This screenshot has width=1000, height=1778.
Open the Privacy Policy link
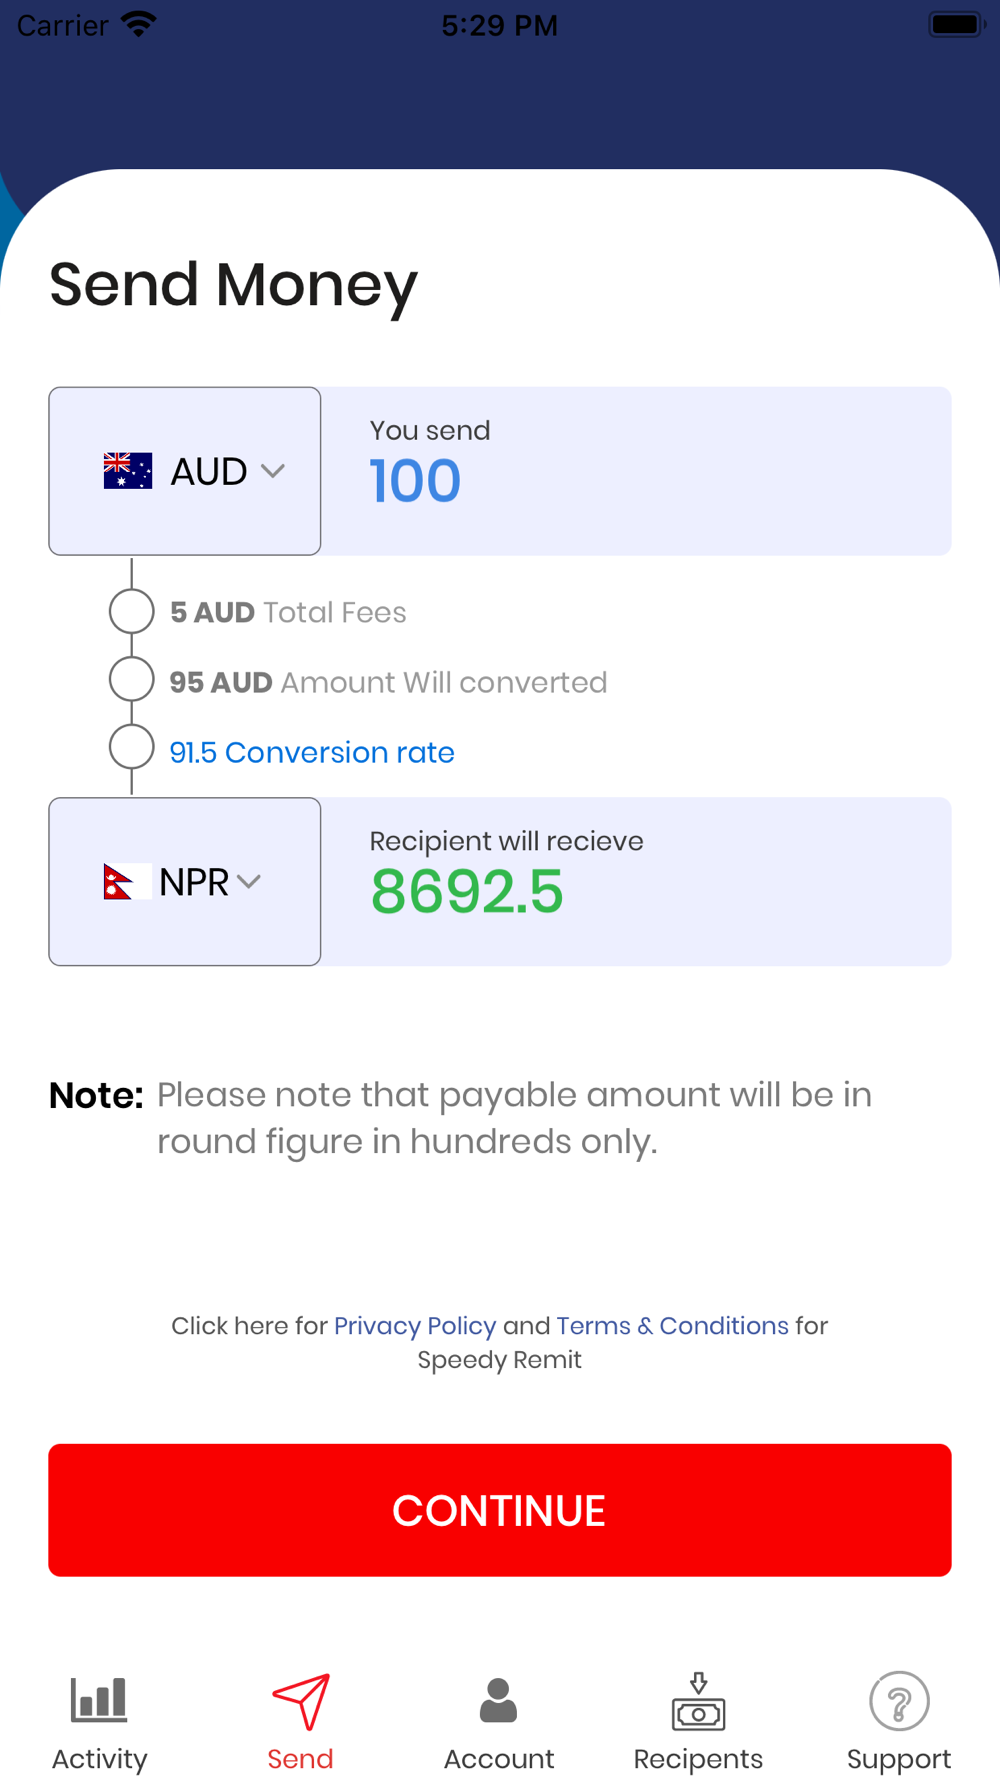(x=415, y=1325)
